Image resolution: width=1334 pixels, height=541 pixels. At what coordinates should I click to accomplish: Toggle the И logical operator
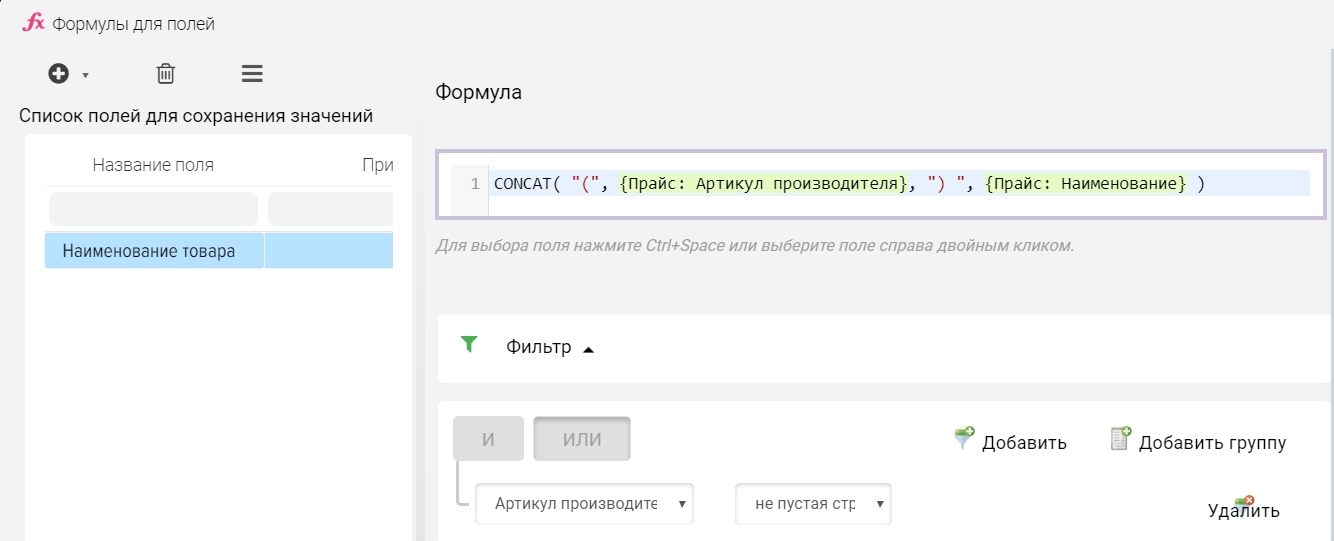click(x=488, y=439)
